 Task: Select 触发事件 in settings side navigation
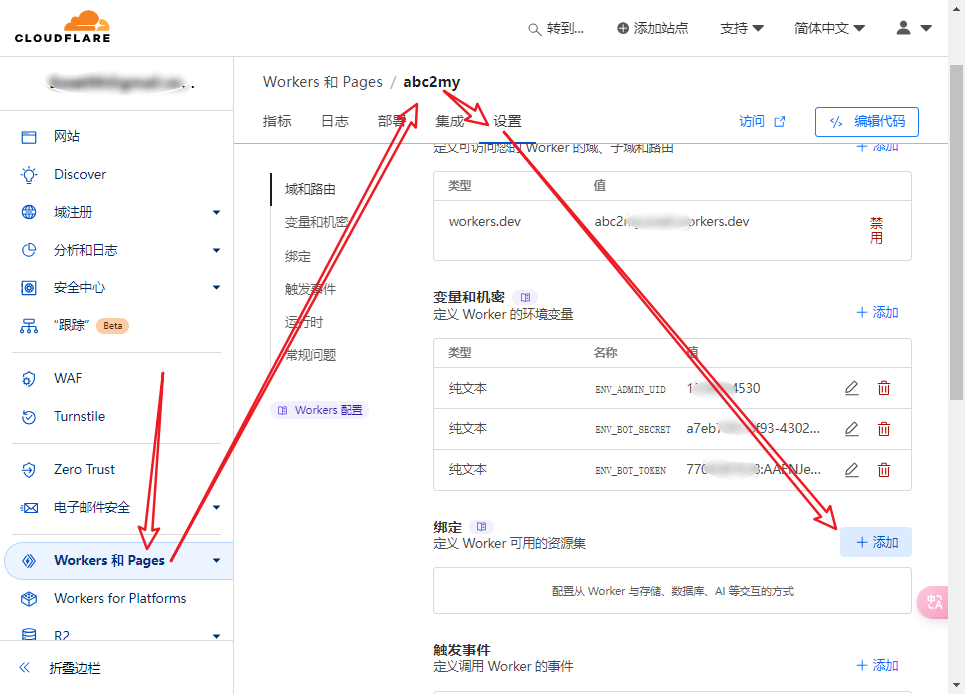point(310,289)
